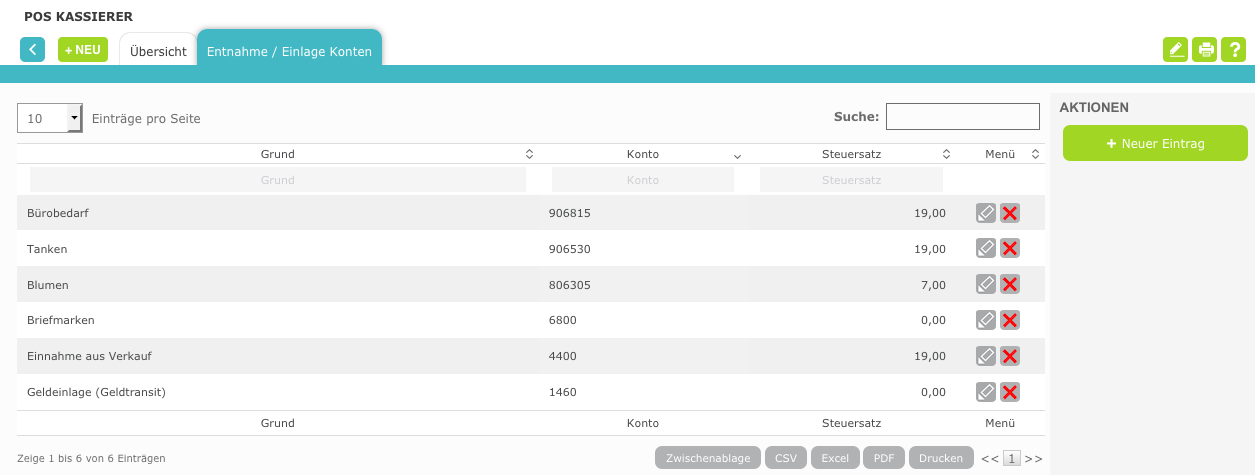Image resolution: width=1255 pixels, height=475 pixels.
Task: Export the table as CSV
Action: [786, 458]
